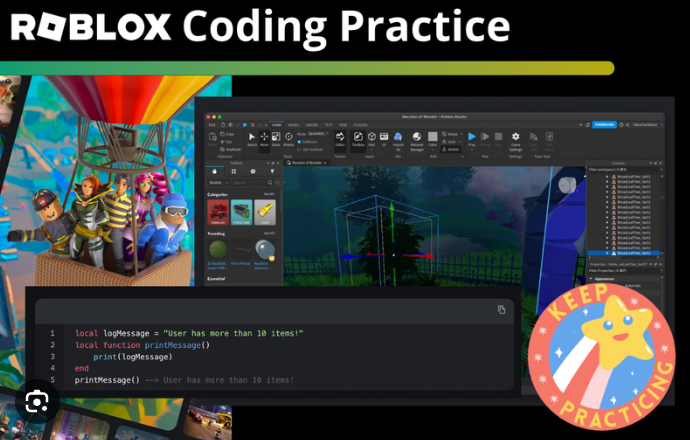Click the Resume test button
Viewport: 690px width, 440px height.
click(485, 139)
